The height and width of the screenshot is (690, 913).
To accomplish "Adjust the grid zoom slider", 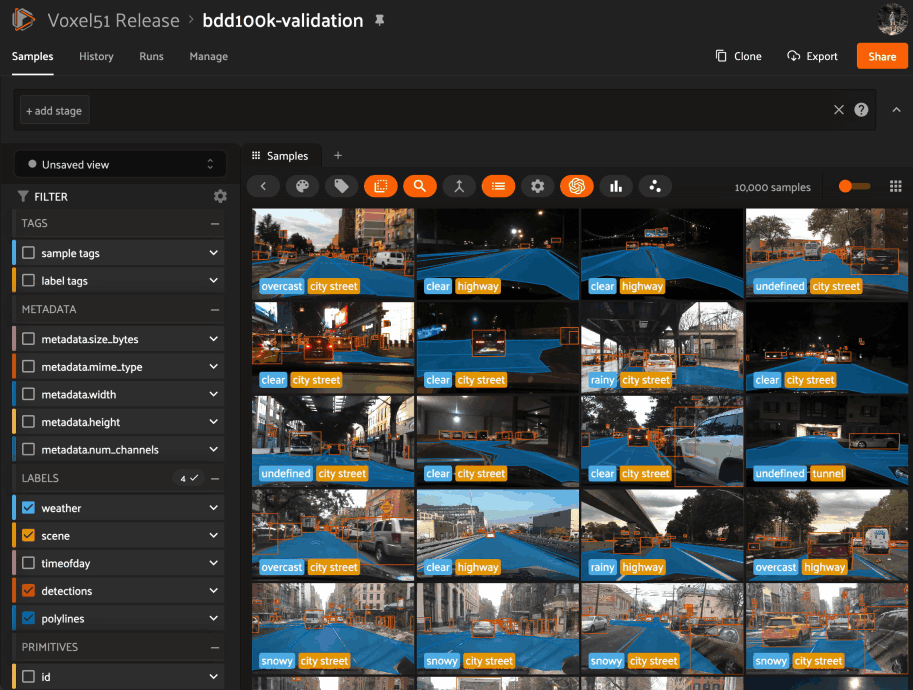I will pyautogui.click(x=854, y=186).
